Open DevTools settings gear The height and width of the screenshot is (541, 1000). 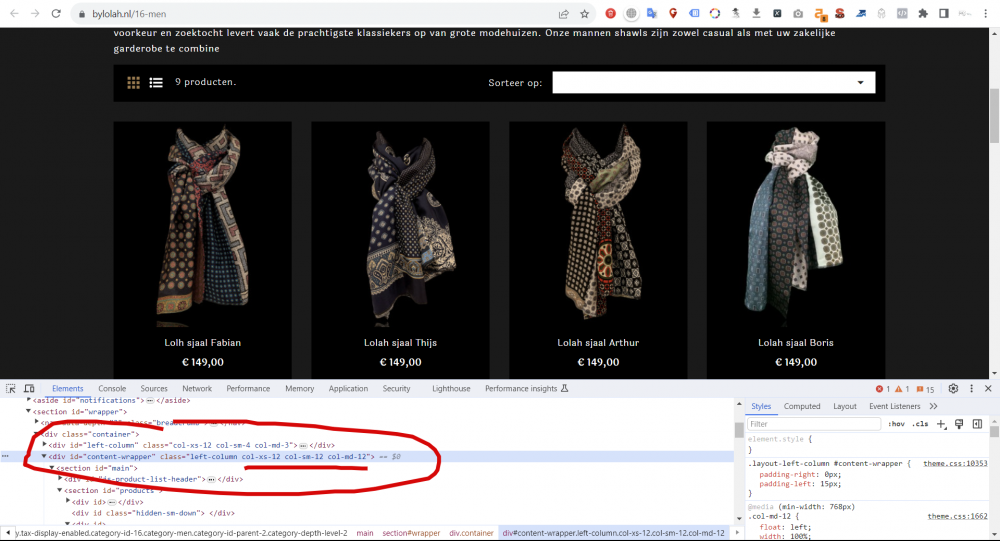click(953, 389)
